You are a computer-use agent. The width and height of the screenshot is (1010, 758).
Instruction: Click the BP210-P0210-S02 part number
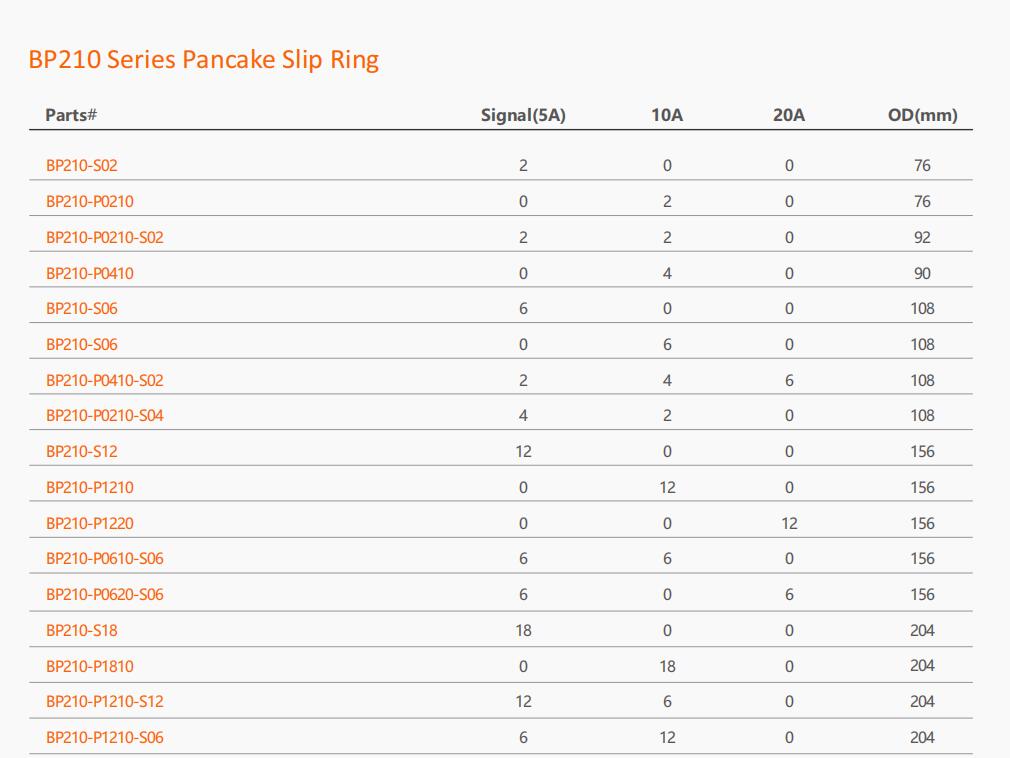click(104, 238)
